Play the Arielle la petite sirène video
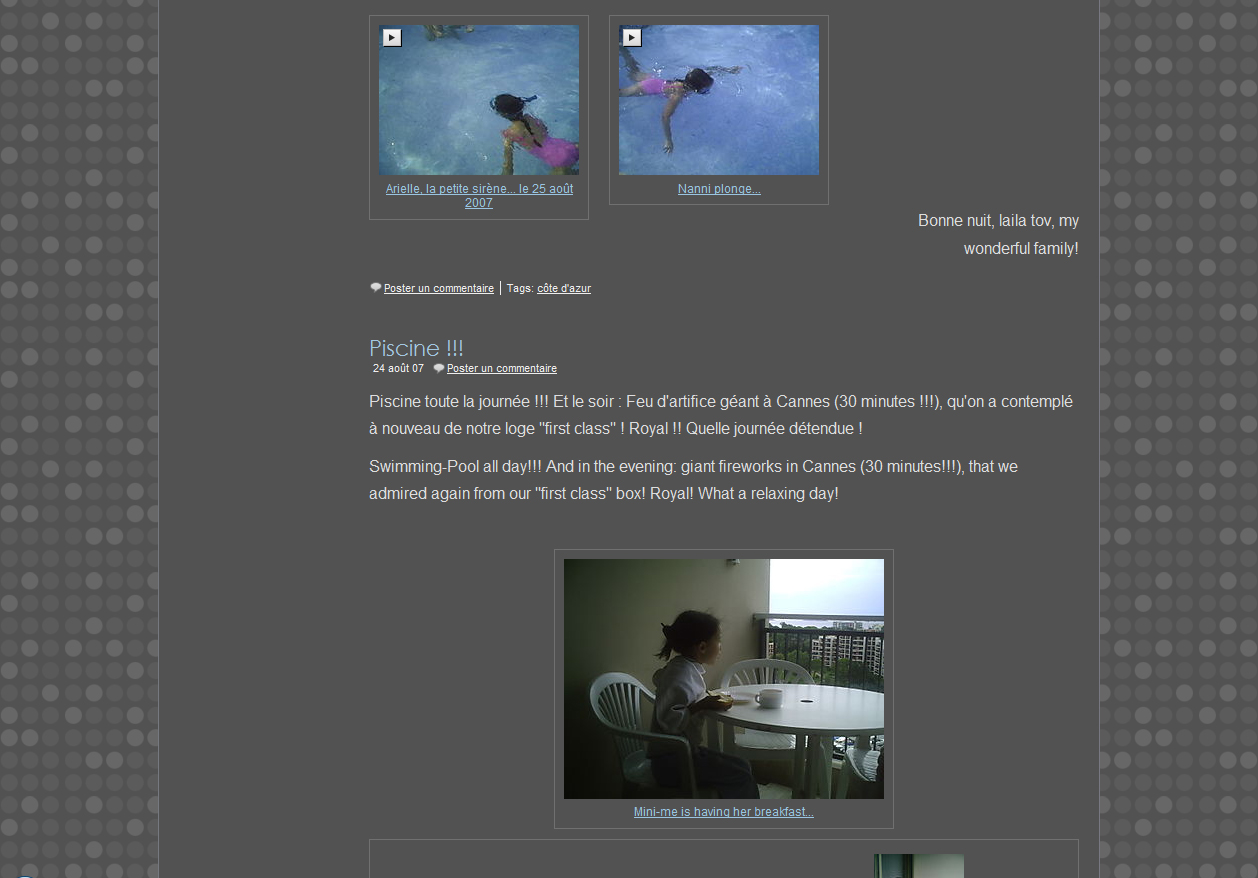 pyautogui.click(x=392, y=38)
